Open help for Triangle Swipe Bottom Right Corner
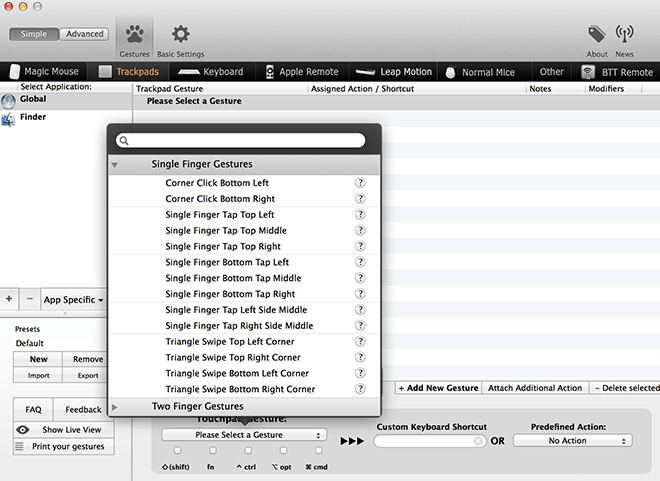The height and width of the screenshot is (481, 660). [360, 389]
